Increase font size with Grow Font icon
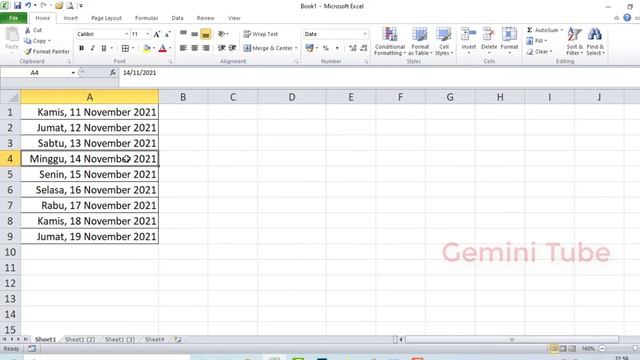Viewport: 640px width, 360px height. 157,34
